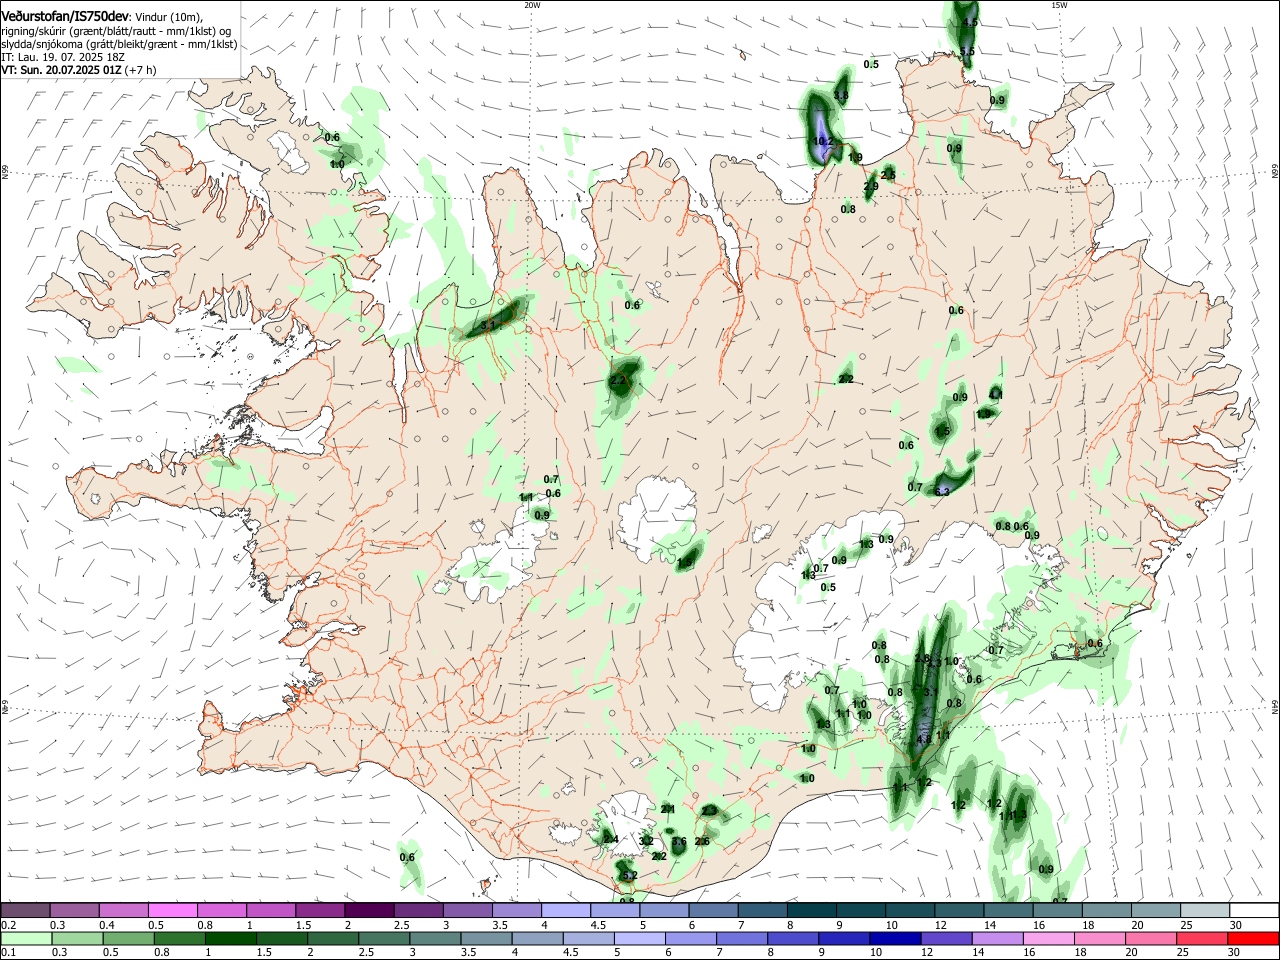Select the 3.8 value above the 10.2 cell
The height and width of the screenshot is (960, 1280).
coord(841,96)
